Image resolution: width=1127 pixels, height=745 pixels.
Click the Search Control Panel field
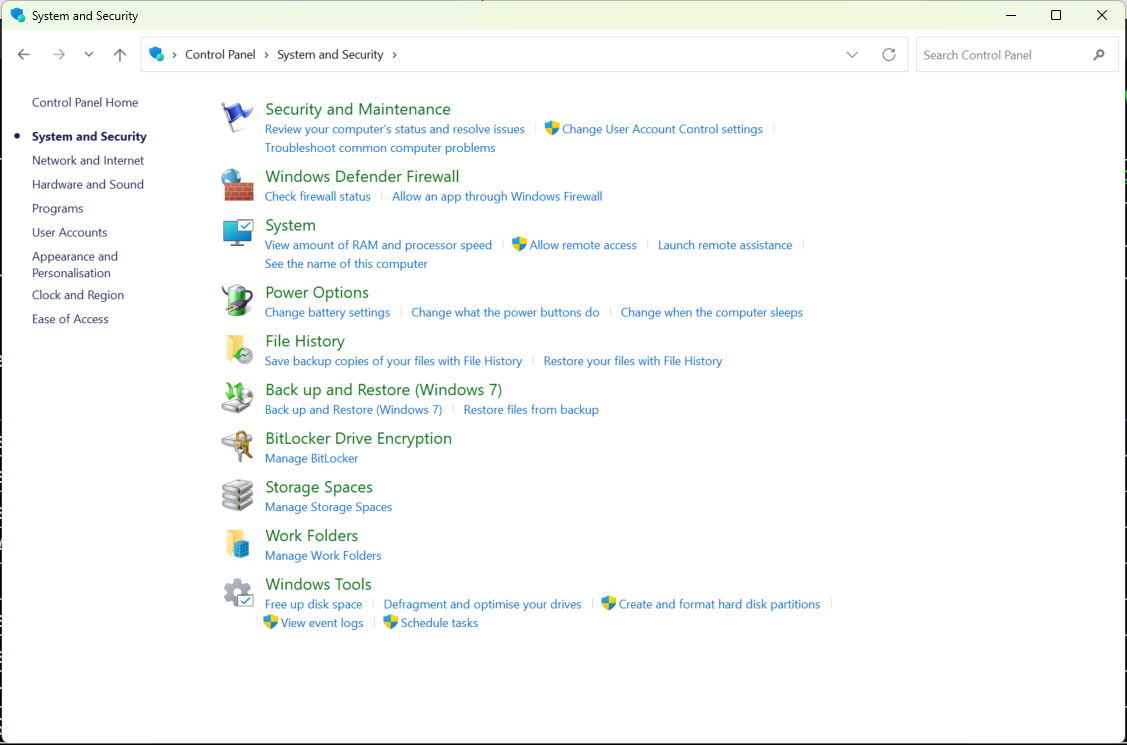[x=1000, y=55]
